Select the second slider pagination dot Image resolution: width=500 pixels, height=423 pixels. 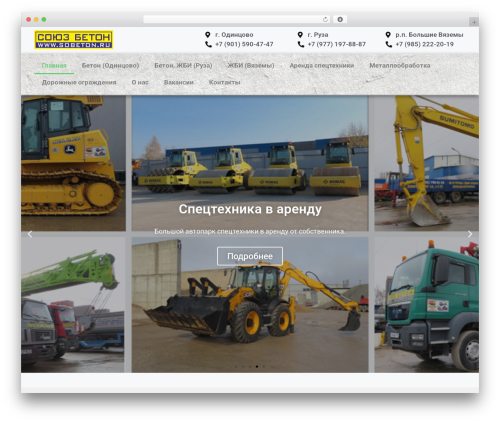243,366
